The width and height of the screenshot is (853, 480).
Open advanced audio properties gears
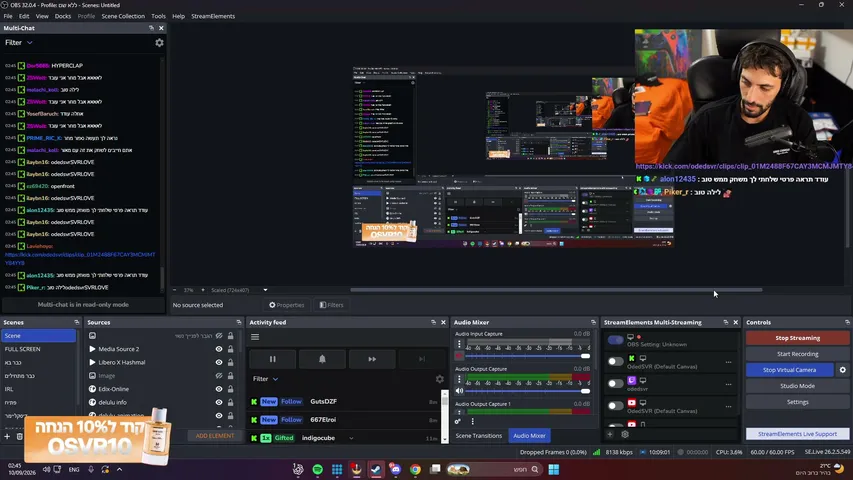458,421
